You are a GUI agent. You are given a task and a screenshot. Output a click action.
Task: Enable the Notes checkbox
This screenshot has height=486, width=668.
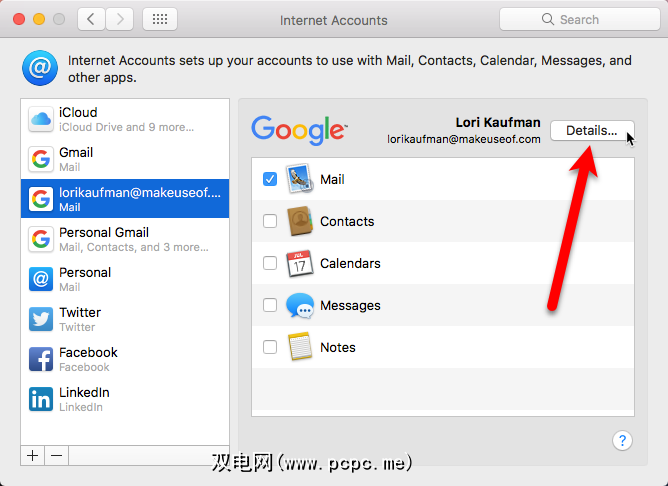pos(270,347)
